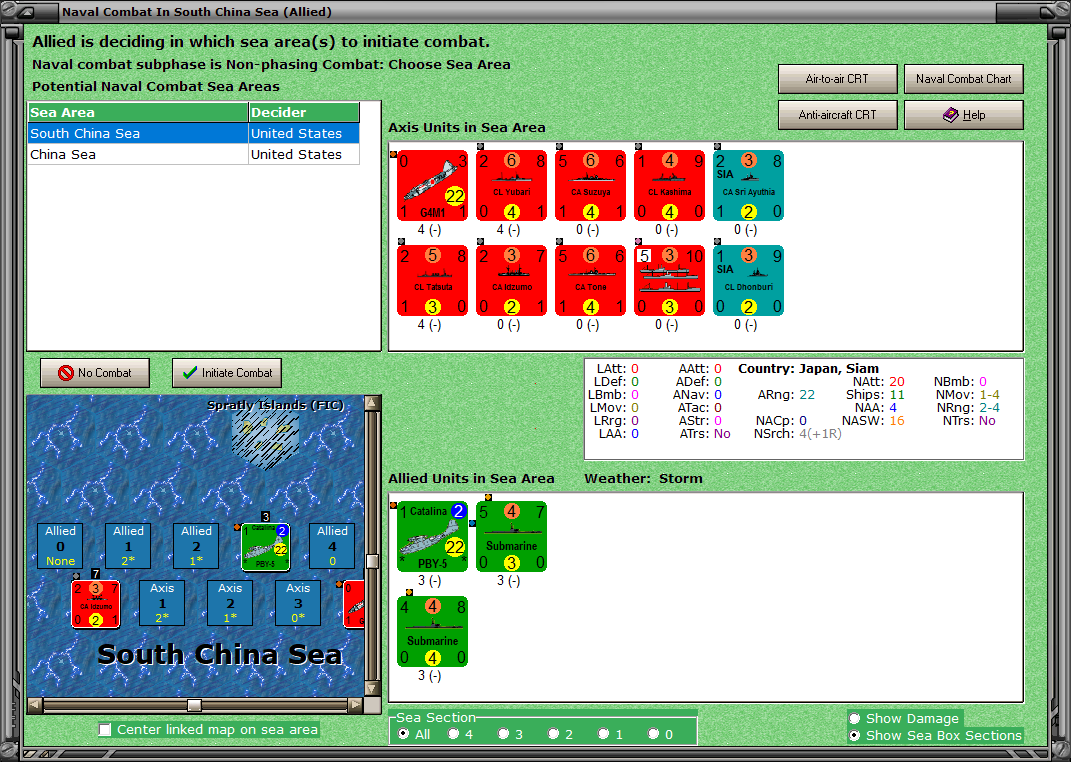Image resolution: width=1071 pixels, height=762 pixels.
Task: Select the CA Suzuya cruiser counter
Action: coord(591,186)
